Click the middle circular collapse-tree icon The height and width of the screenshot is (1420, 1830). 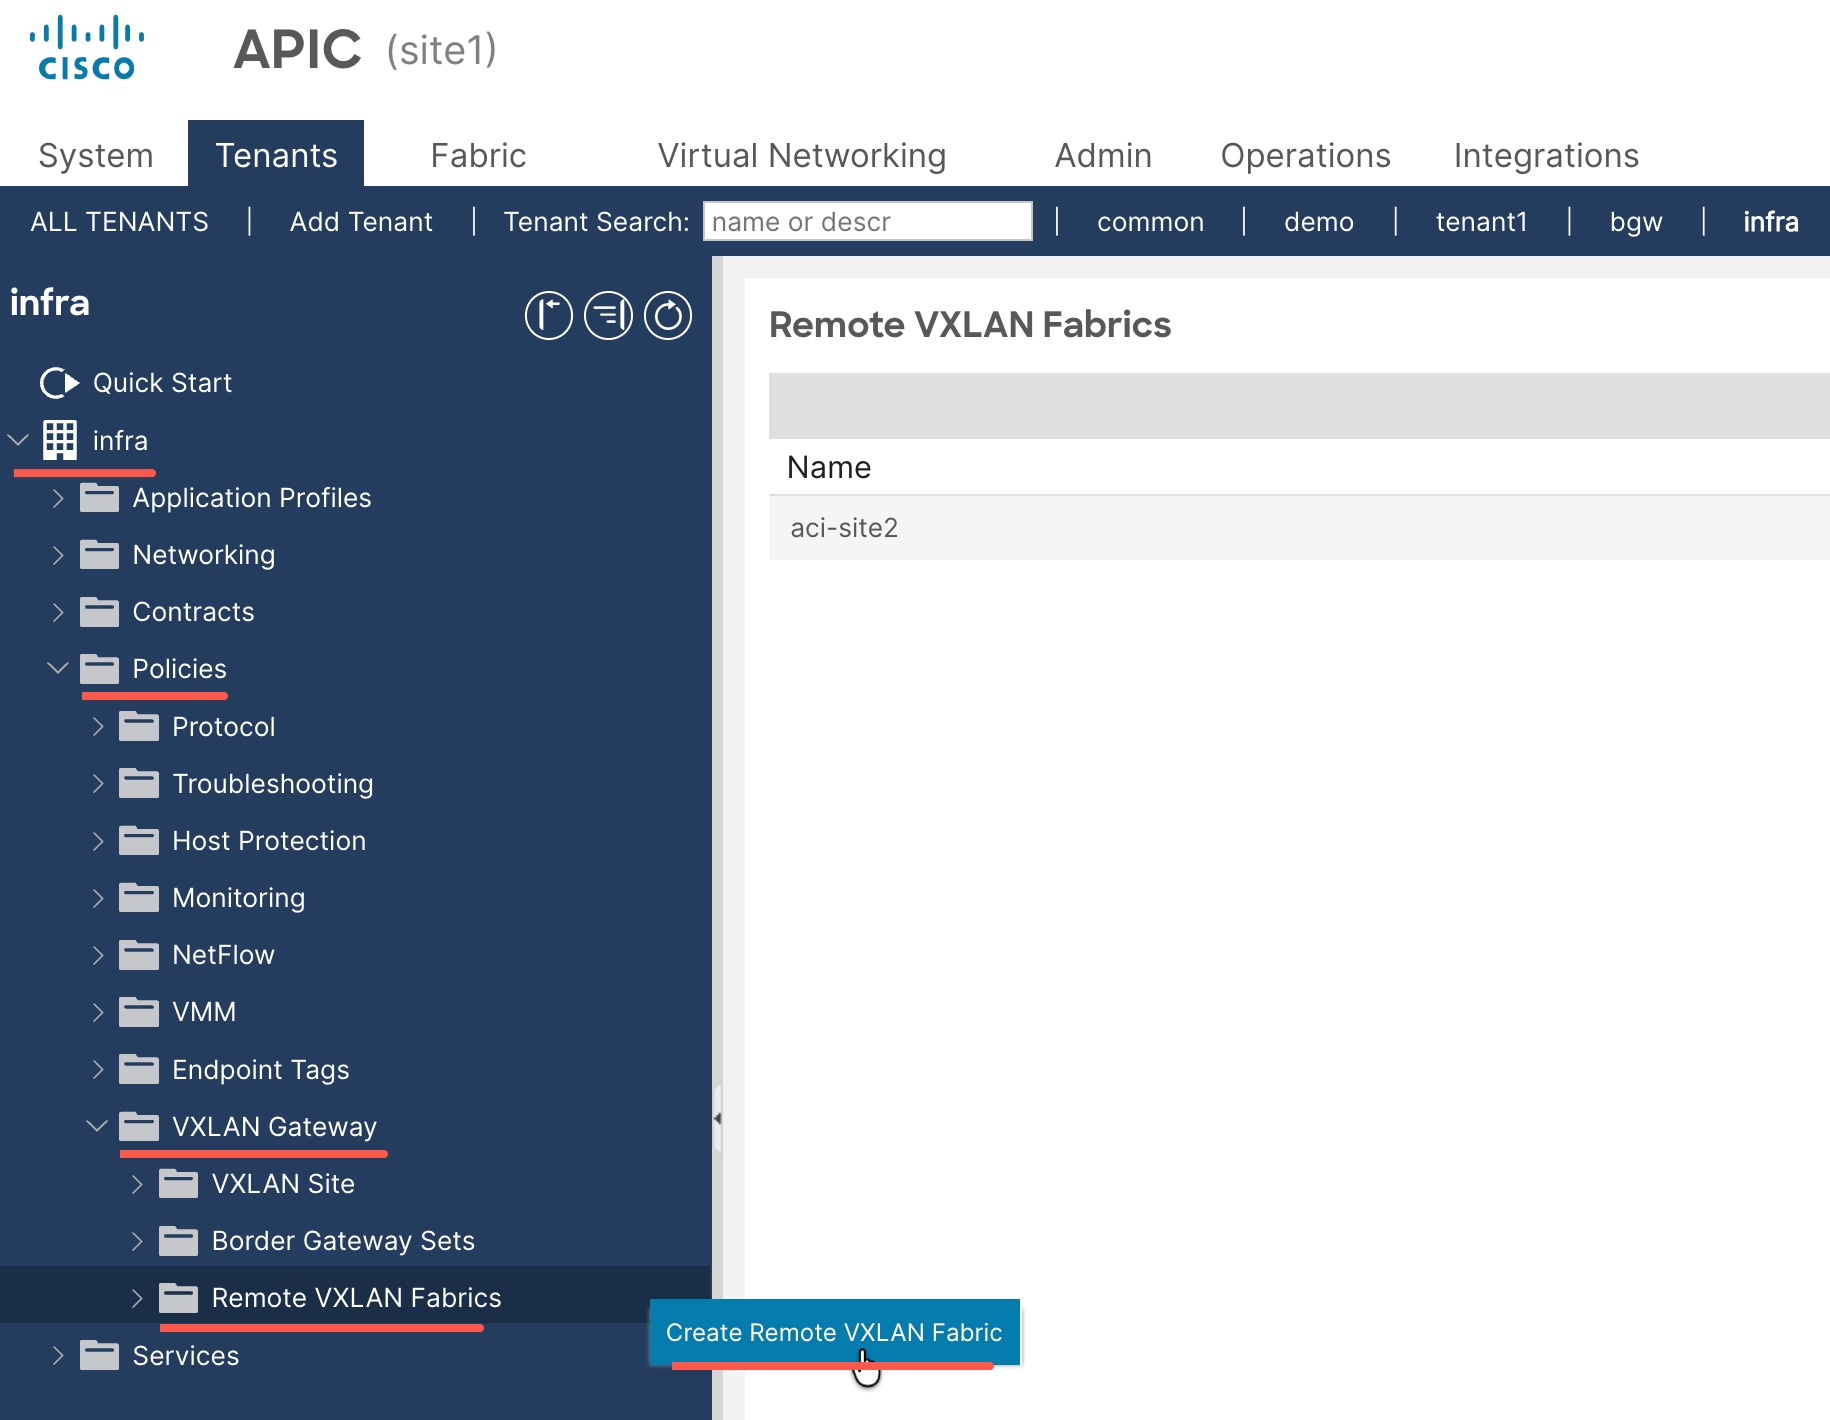[x=608, y=316]
